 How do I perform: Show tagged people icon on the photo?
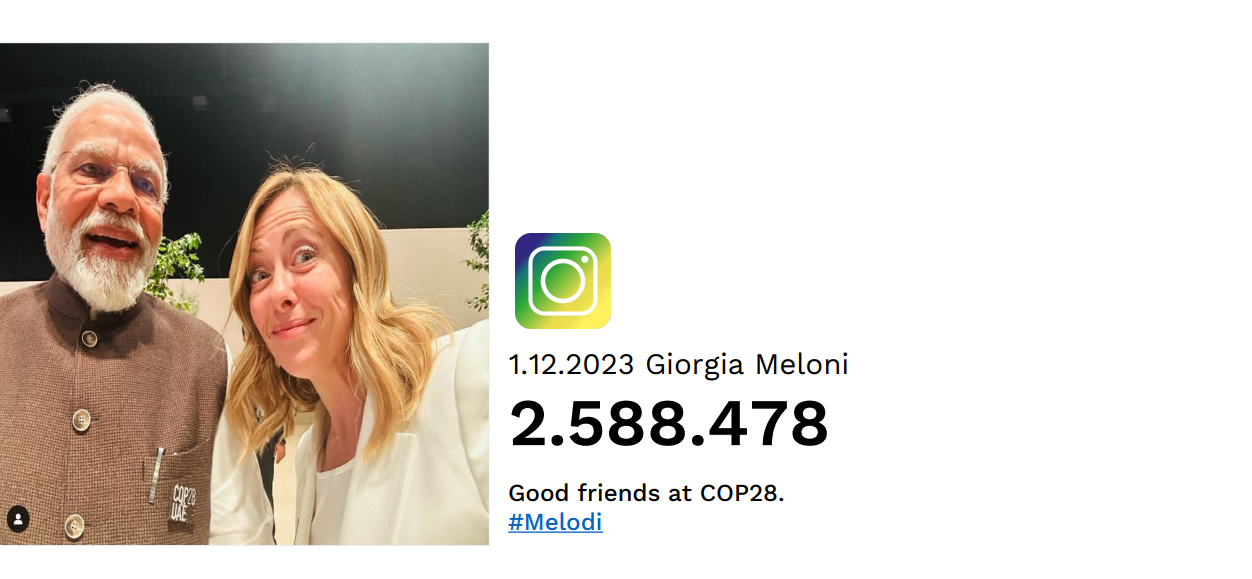(18, 519)
